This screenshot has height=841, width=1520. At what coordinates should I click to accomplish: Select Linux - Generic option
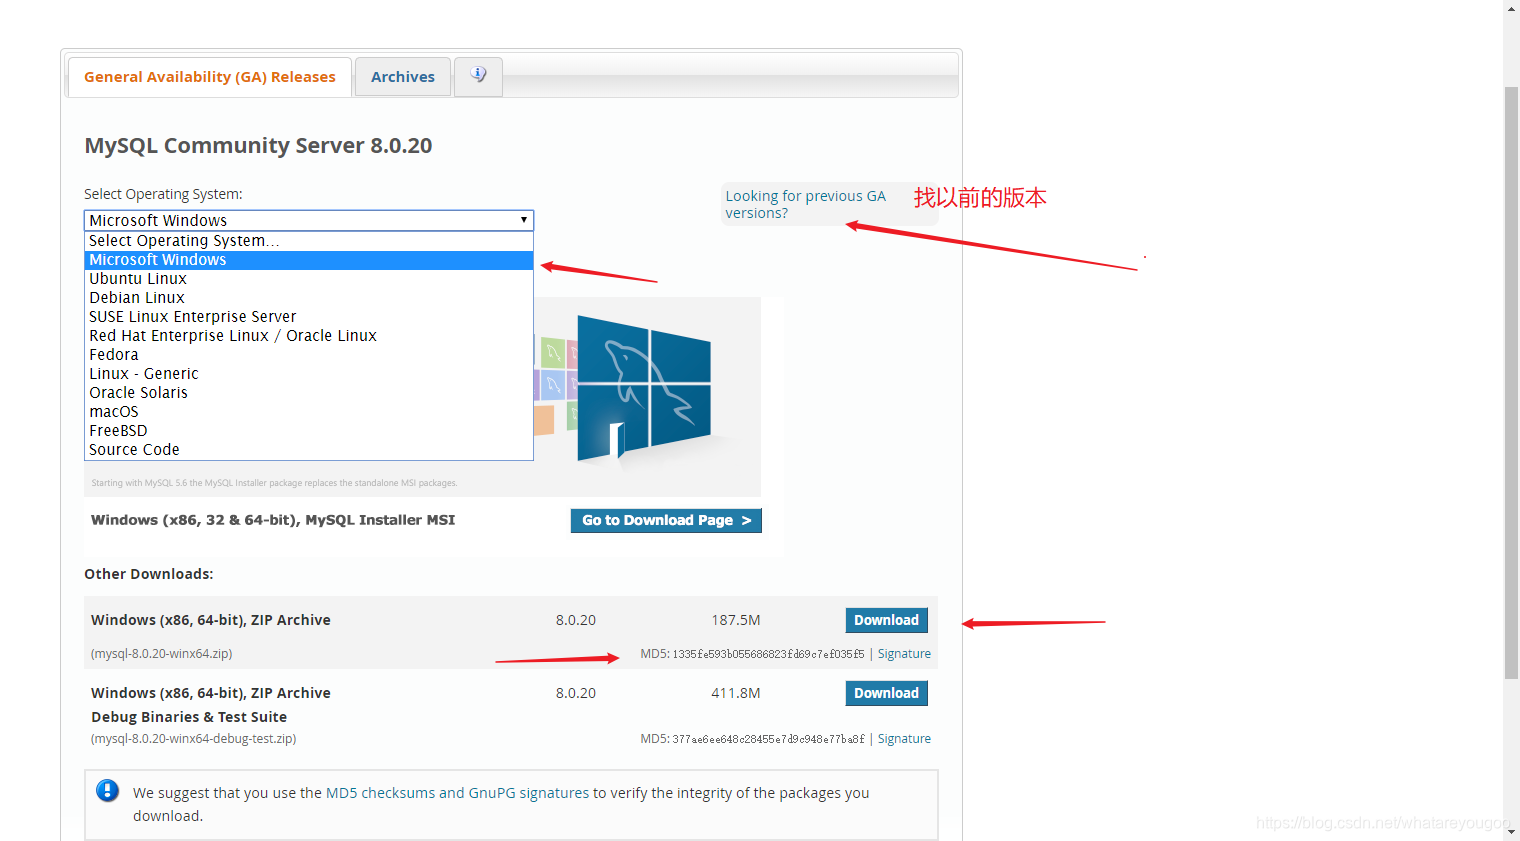[x=309, y=374]
